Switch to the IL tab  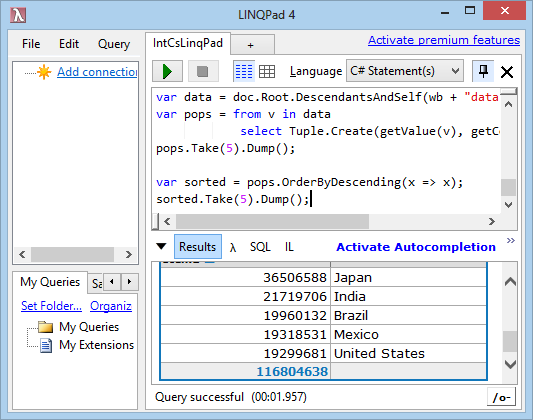point(289,247)
